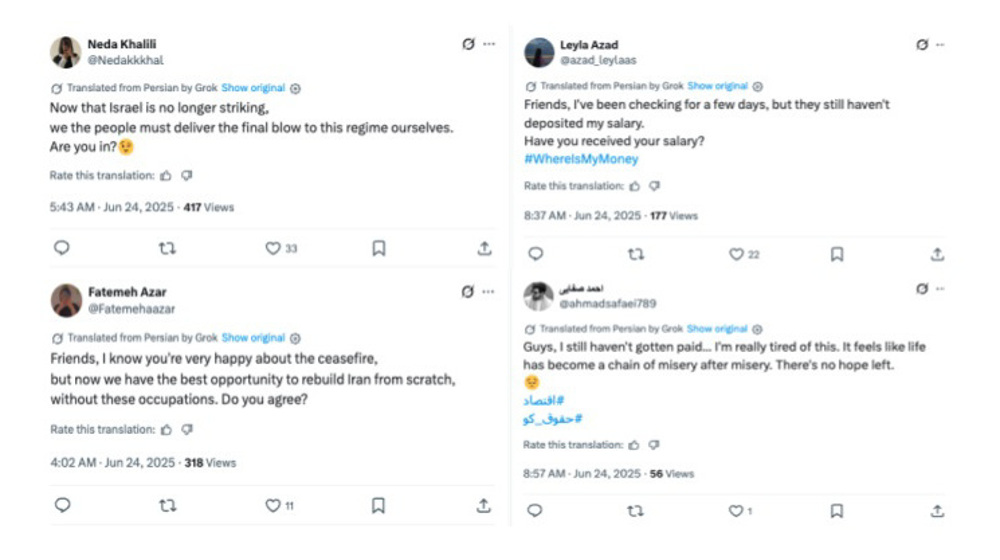
Task: Share Neda Khalili's tweet
Action: pyautogui.click(x=484, y=249)
